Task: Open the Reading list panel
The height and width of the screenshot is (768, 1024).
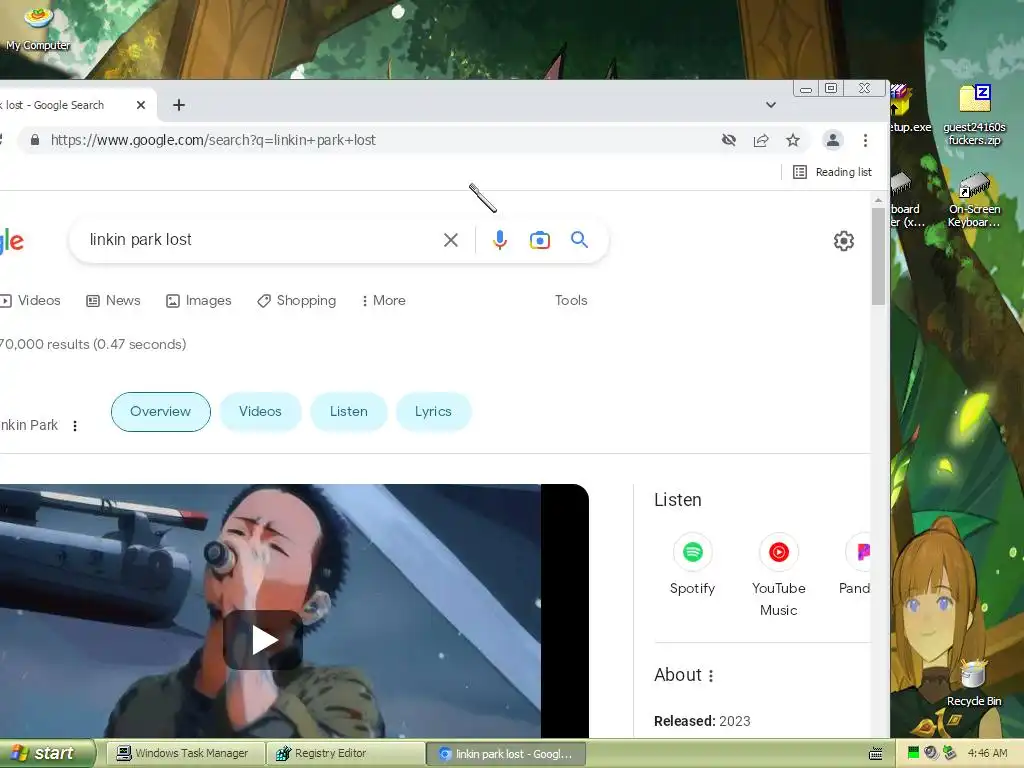Action: point(832,172)
